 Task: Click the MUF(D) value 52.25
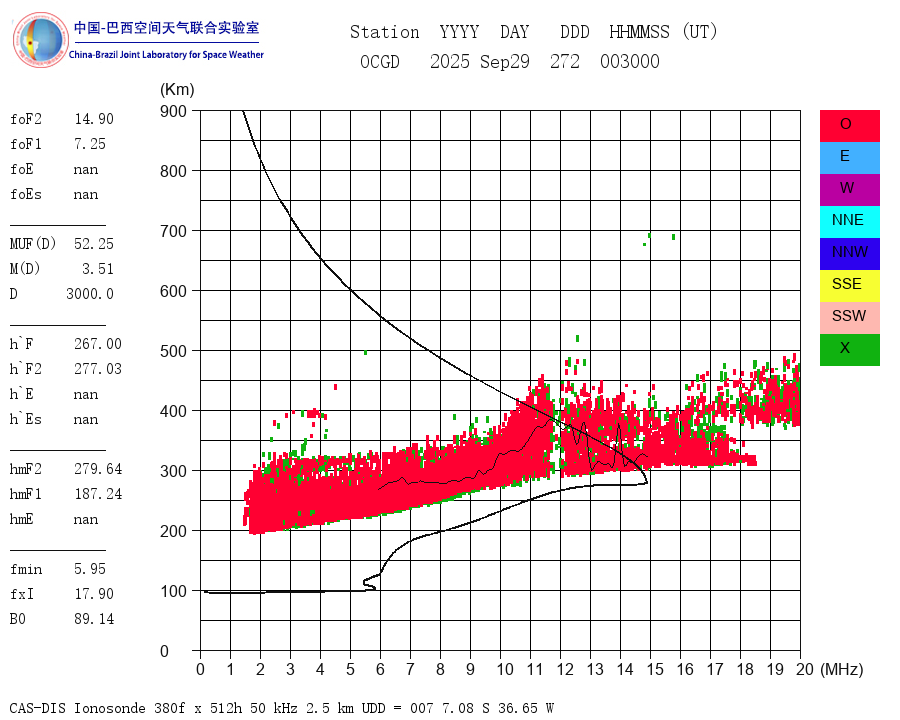[x=94, y=244]
